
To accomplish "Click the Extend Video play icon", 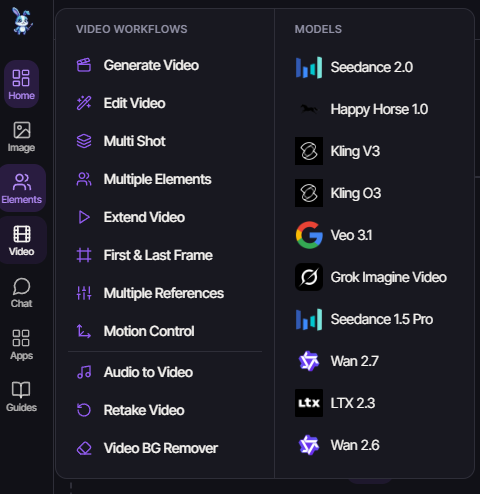I will coord(84,217).
